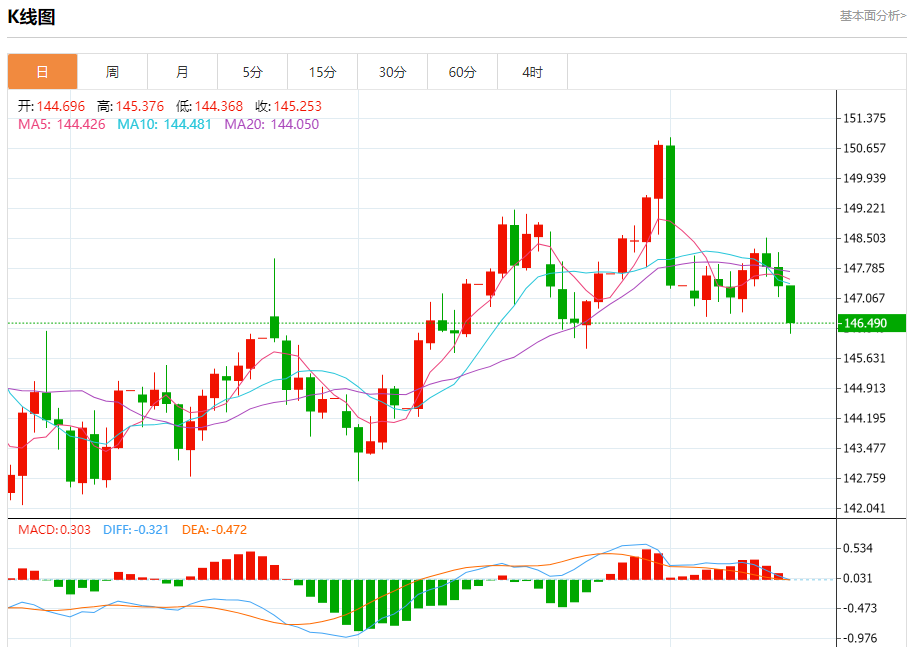Open the 5分 timeframe tab

[x=252, y=72]
